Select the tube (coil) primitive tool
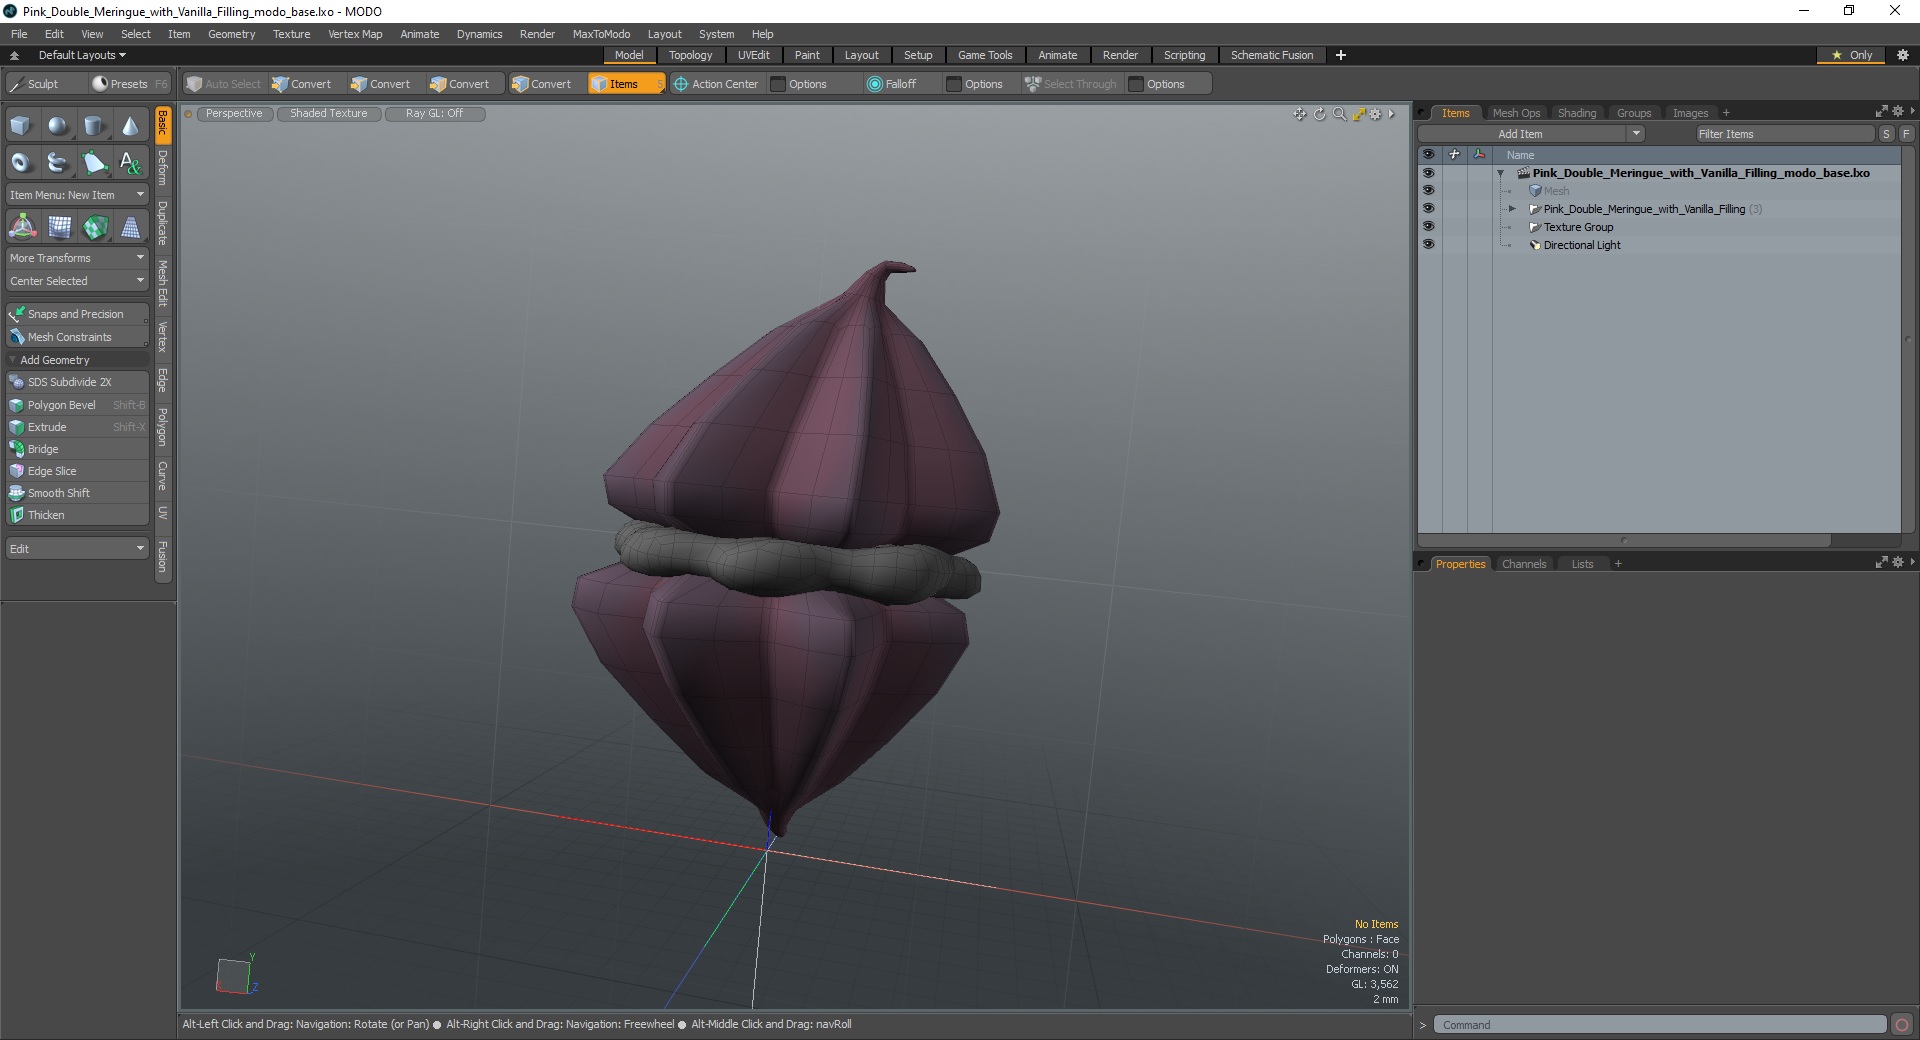1920x1040 pixels. click(x=58, y=162)
